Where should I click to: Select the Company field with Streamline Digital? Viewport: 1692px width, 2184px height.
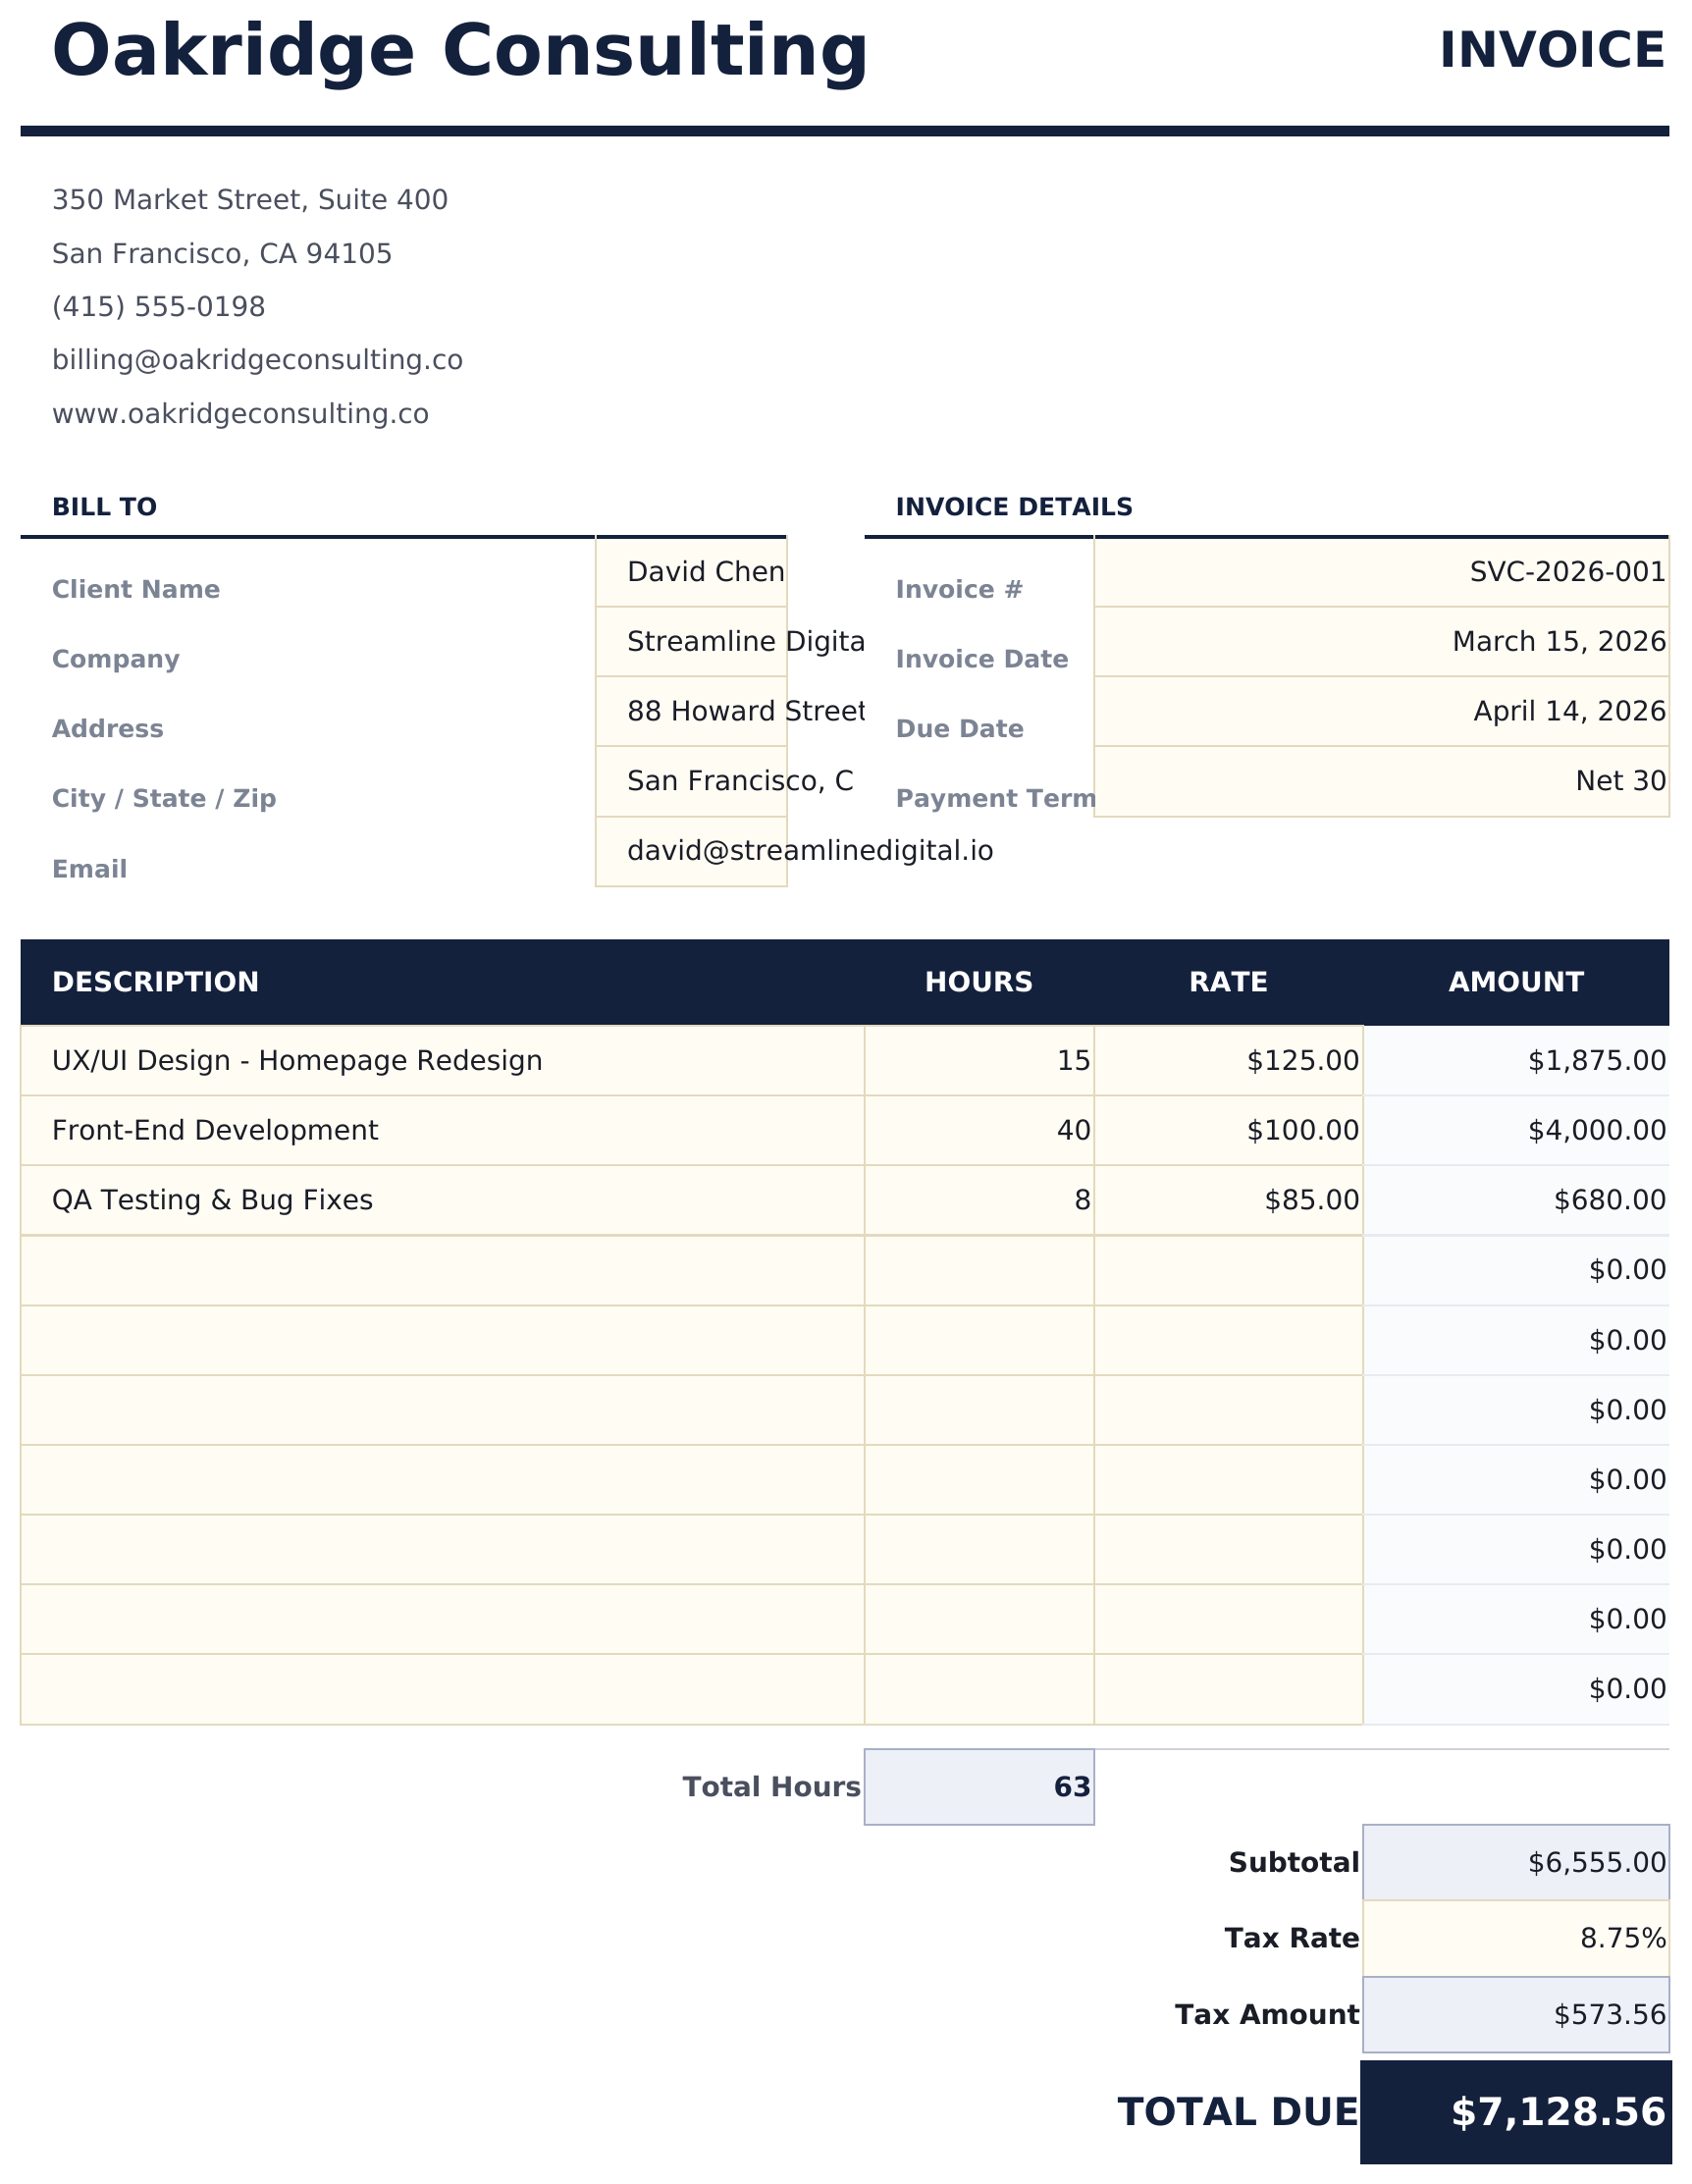point(691,642)
